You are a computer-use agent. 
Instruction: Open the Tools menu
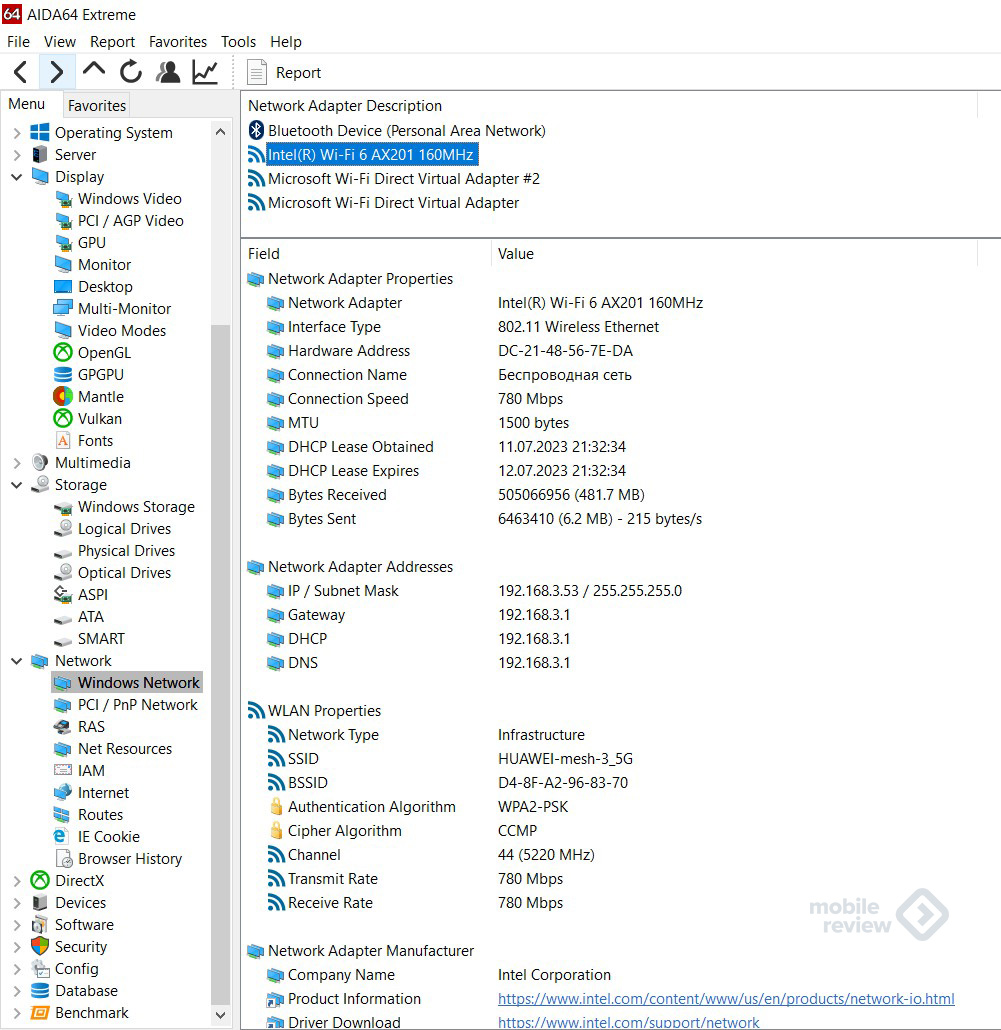click(x=238, y=41)
